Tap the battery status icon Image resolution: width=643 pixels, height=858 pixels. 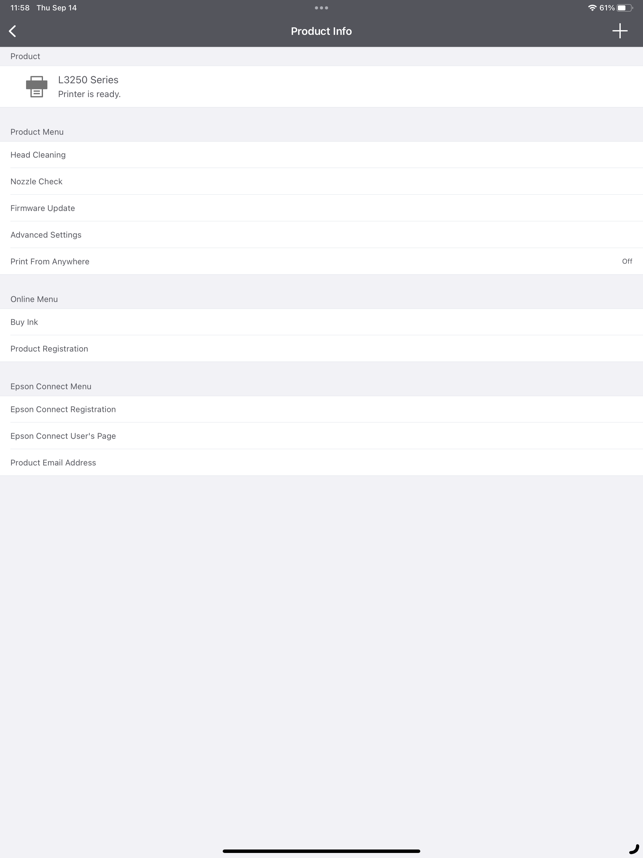[x=625, y=8]
